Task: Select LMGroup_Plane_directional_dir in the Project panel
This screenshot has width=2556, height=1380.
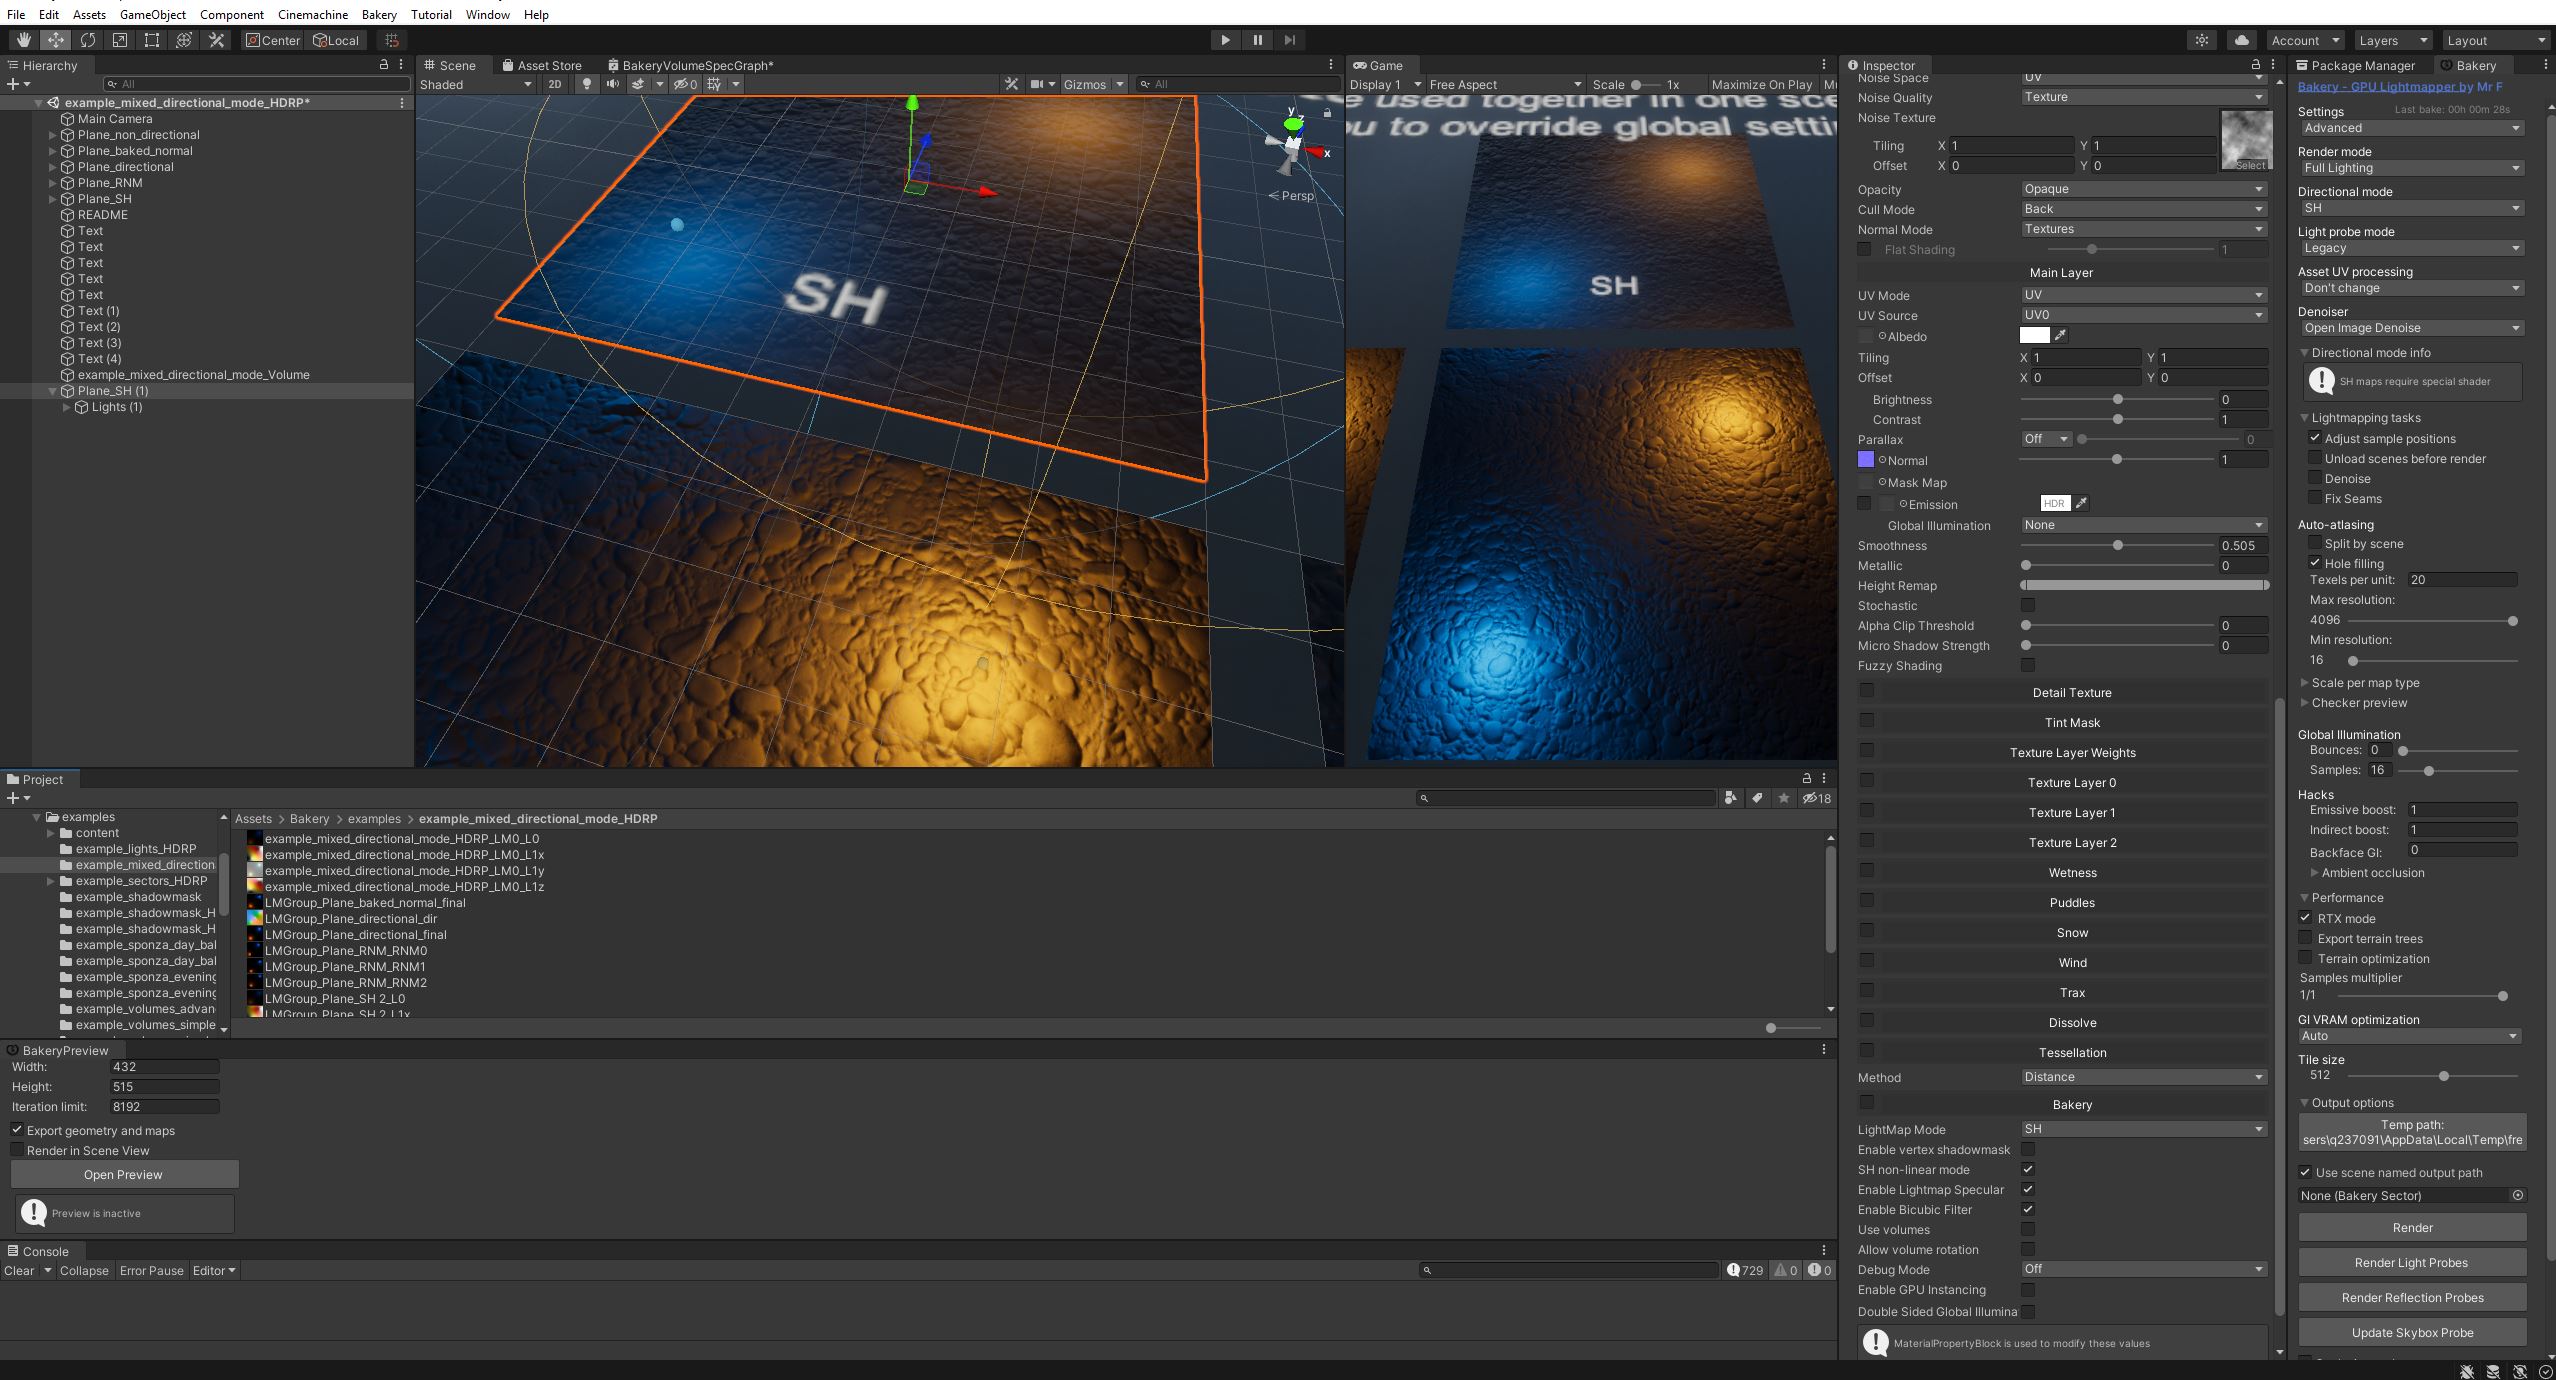Action: [x=352, y=918]
